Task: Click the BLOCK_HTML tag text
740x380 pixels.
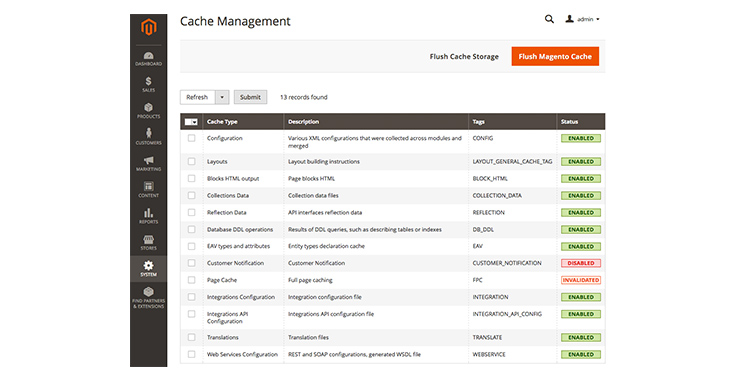Action: point(490,178)
